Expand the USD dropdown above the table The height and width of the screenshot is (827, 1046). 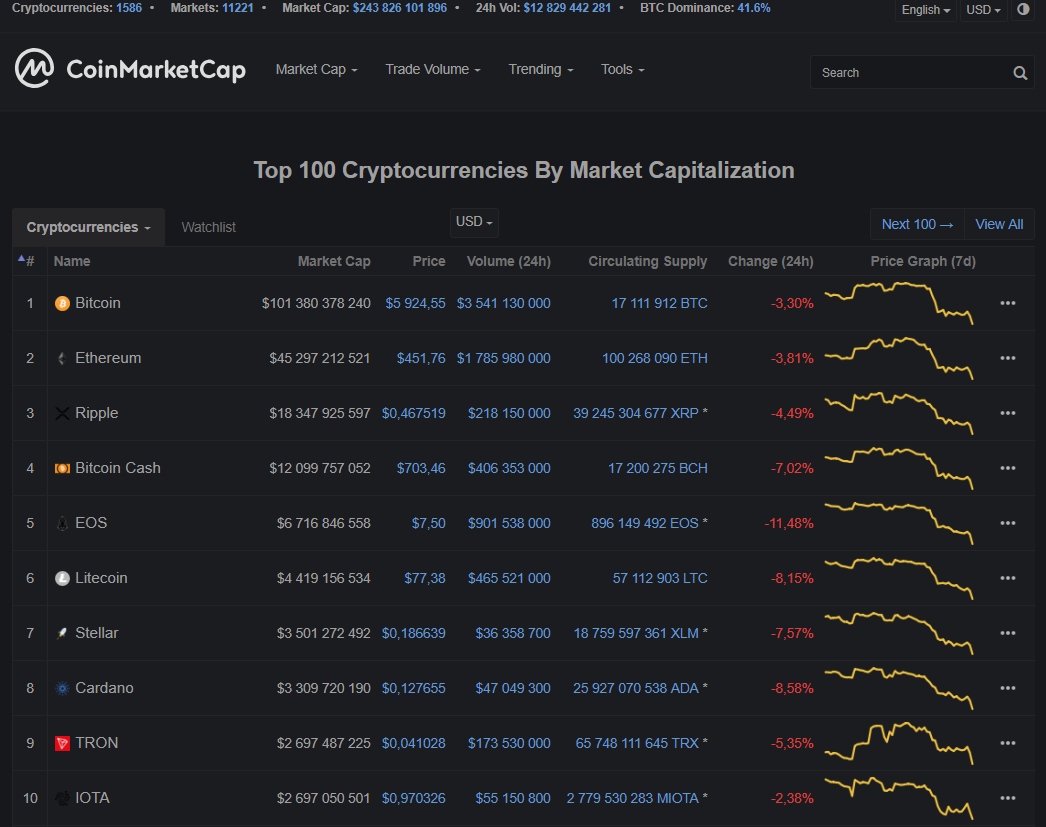tap(474, 222)
